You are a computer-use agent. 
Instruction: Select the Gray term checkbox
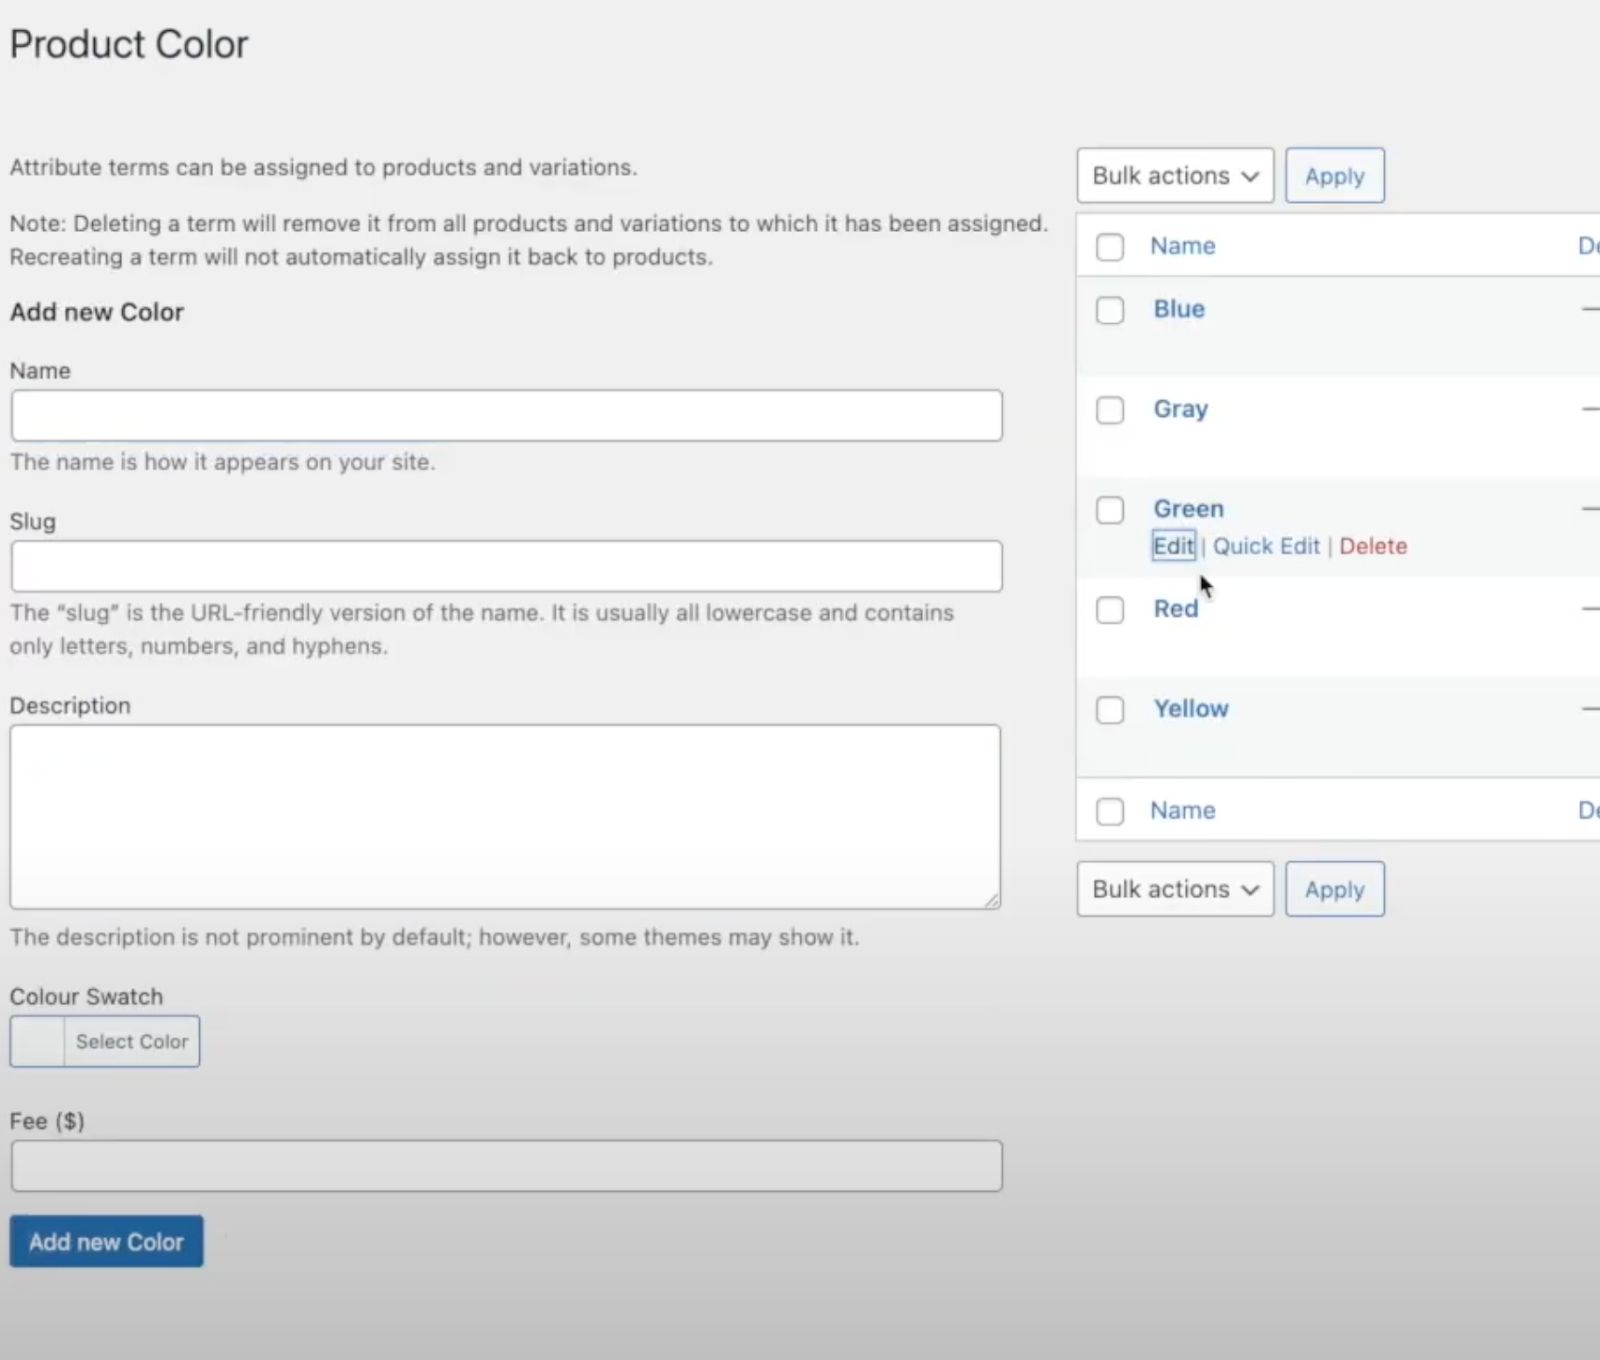click(1109, 410)
